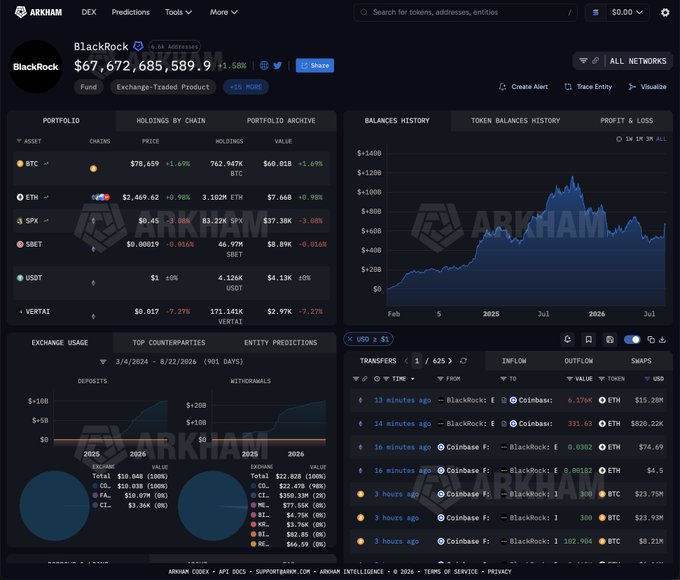Open BlackRock's website globe icon

click(x=264, y=66)
